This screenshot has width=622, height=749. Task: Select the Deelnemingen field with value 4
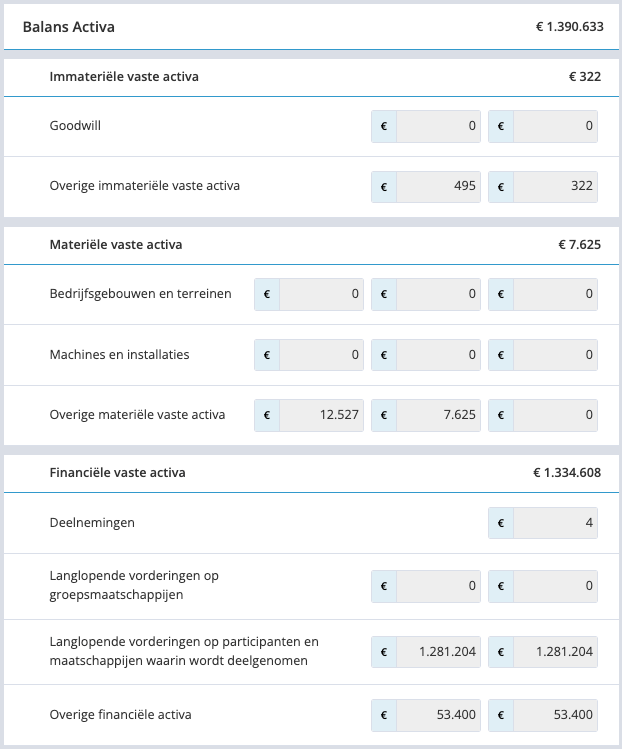pos(555,523)
